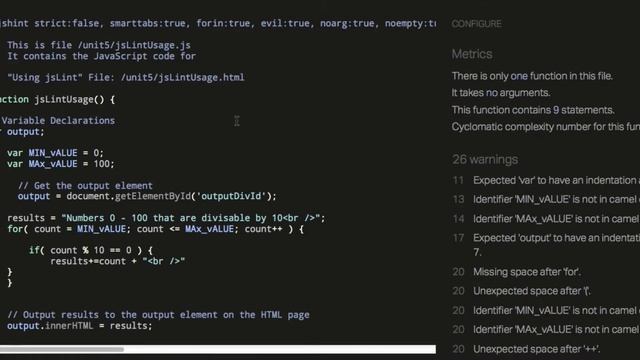This screenshot has height=360, width=640.
Task: Select the warning line 11 about 'var' indentation
Action: [546, 180]
